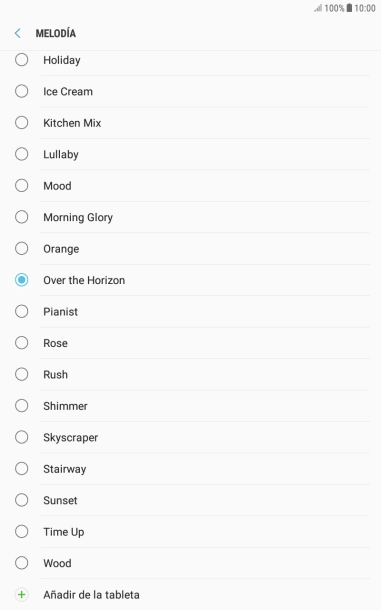
Task: Select the Ice Cream ringtone radio
Action: 21,91
